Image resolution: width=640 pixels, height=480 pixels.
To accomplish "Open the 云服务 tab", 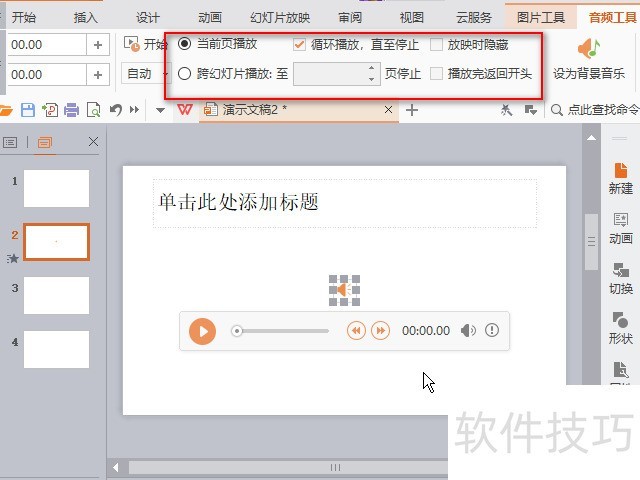I will coord(473,18).
